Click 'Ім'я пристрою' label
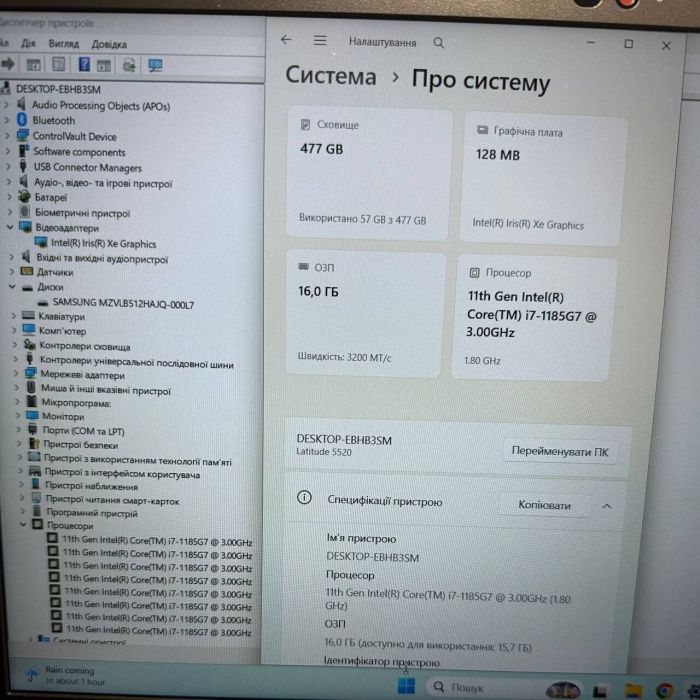The image size is (700, 700). pyautogui.click(x=361, y=538)
